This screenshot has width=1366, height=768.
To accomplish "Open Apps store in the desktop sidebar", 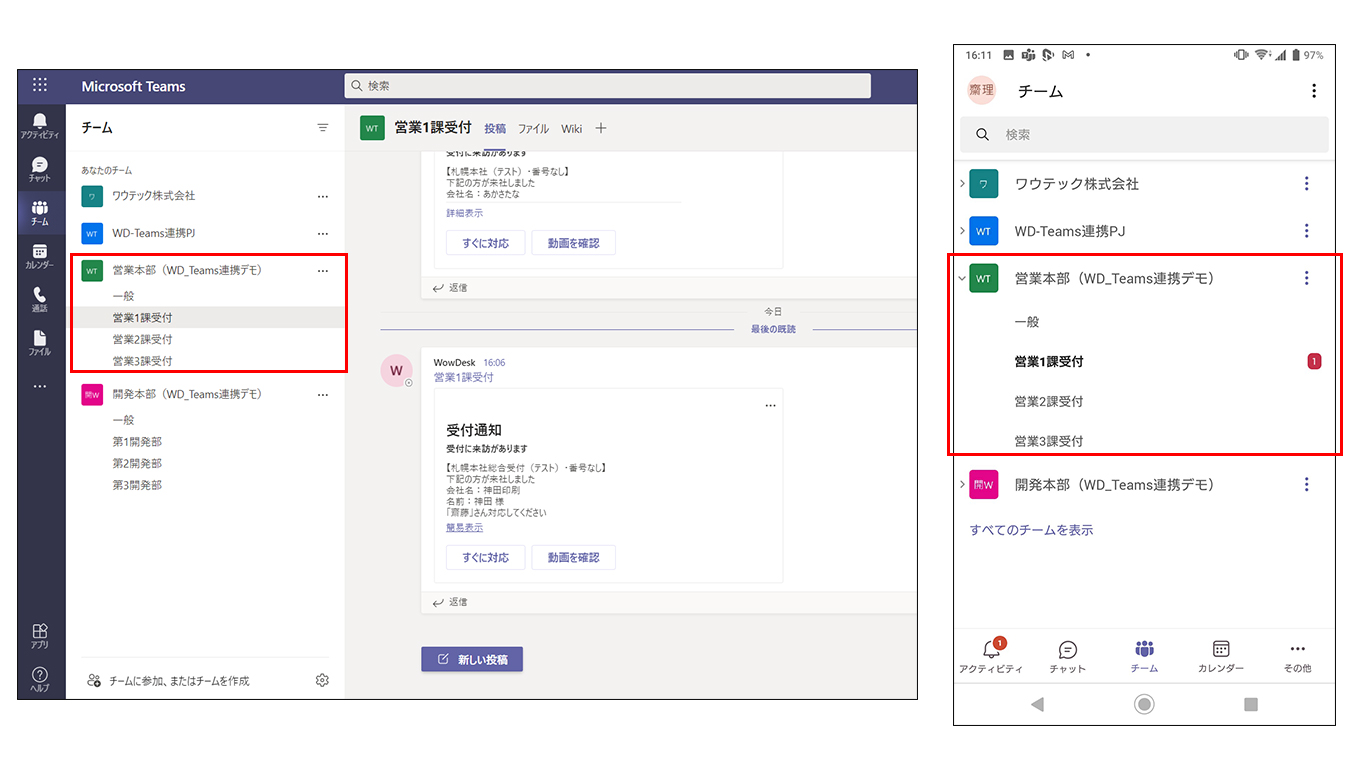I will pyautogui.click(x=40, y=636).
